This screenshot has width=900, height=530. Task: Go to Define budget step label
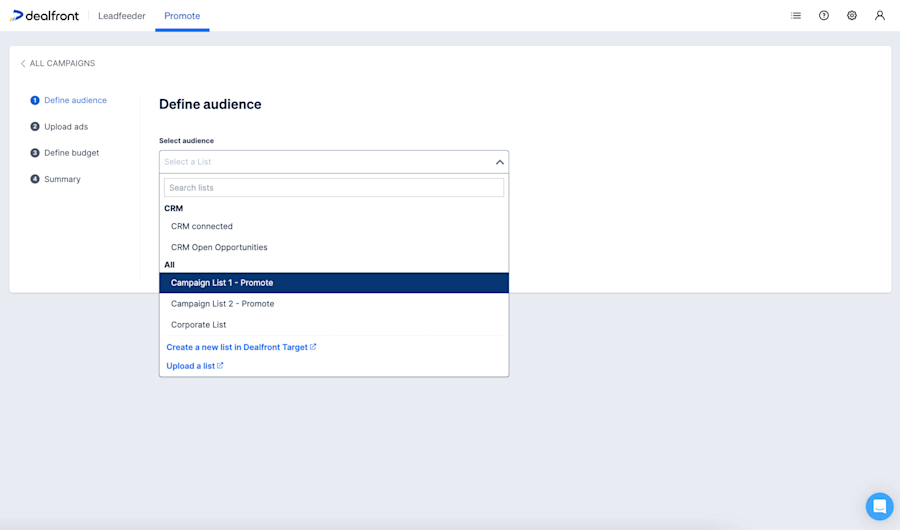click(72, 153)
